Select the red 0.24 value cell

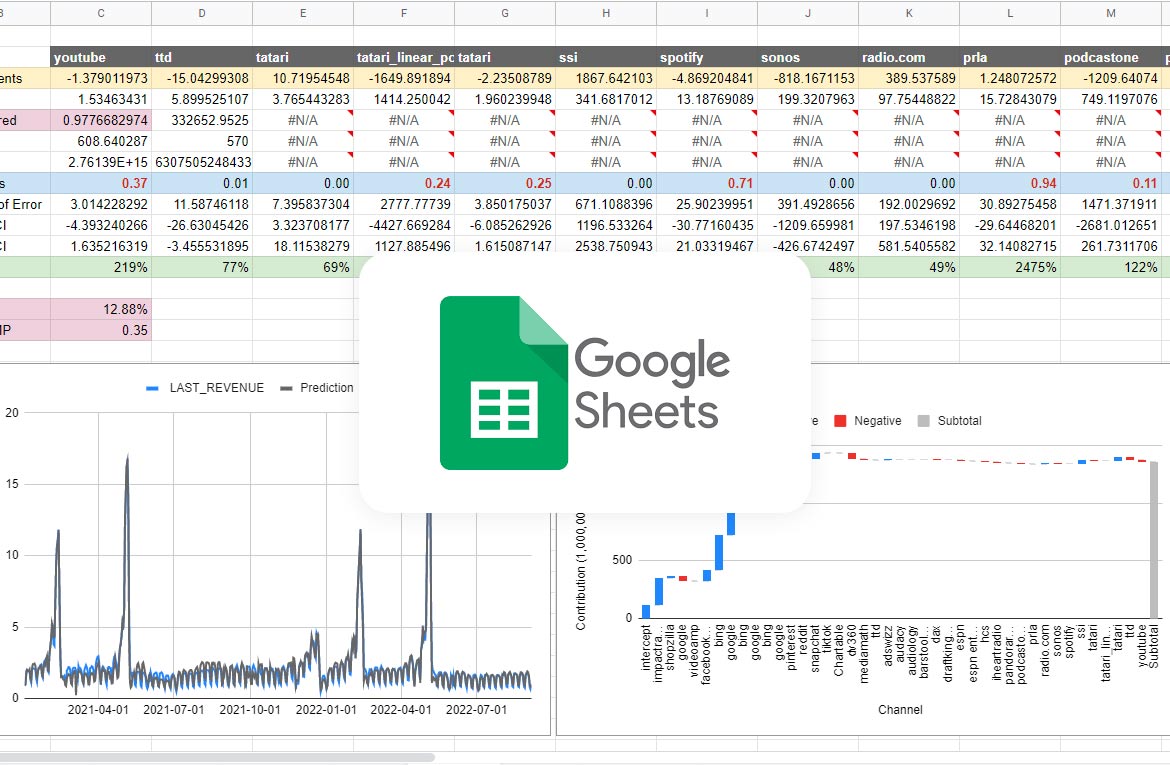click(x=404, y=183)
